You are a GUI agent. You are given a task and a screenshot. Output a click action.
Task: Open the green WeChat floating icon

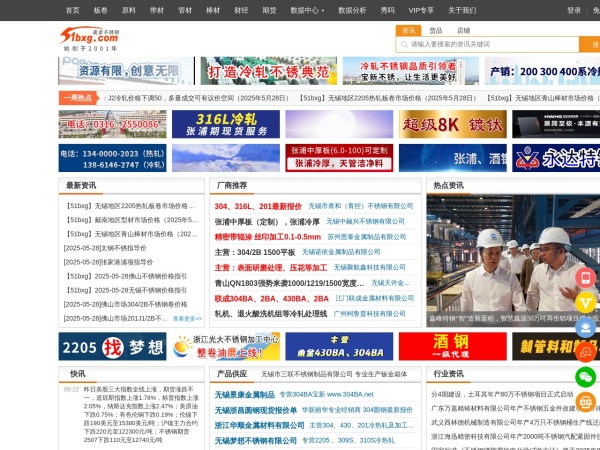(586, 377)
